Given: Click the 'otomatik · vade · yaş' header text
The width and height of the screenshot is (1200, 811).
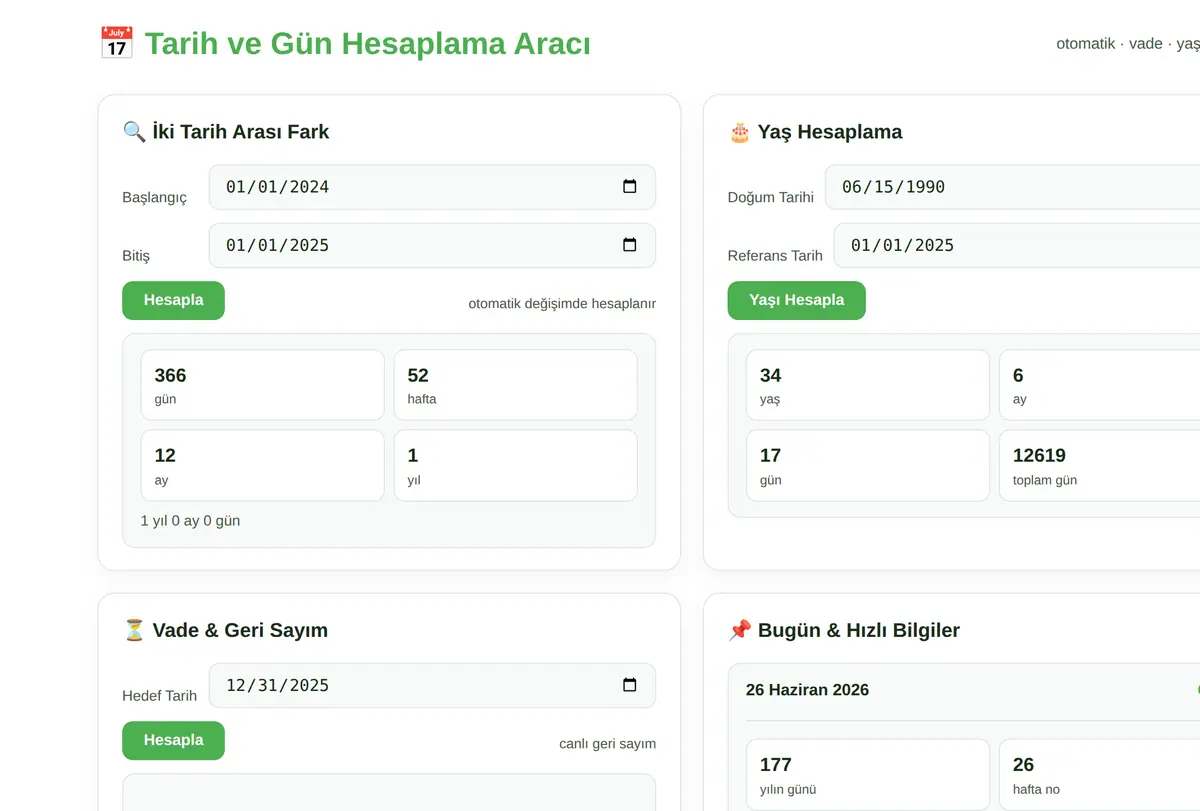Looking at the screenshot, I should pyautogui.click(x=1128, y=44).
